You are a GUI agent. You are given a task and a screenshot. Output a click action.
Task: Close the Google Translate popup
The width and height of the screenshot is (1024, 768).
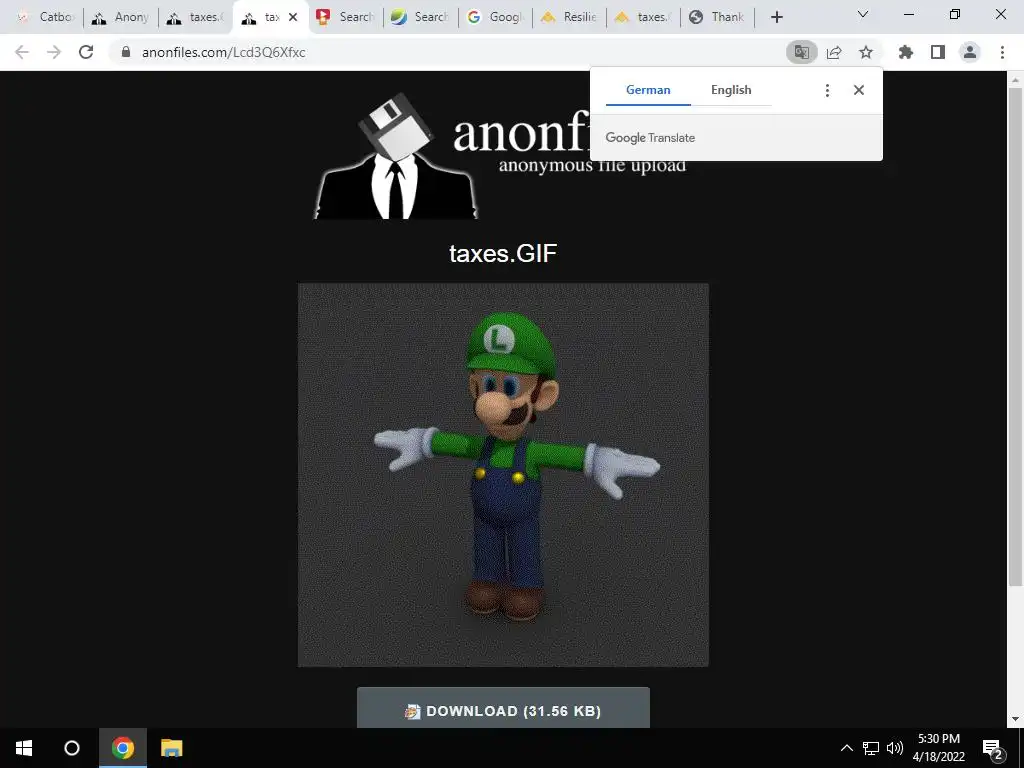click(859, 90)
